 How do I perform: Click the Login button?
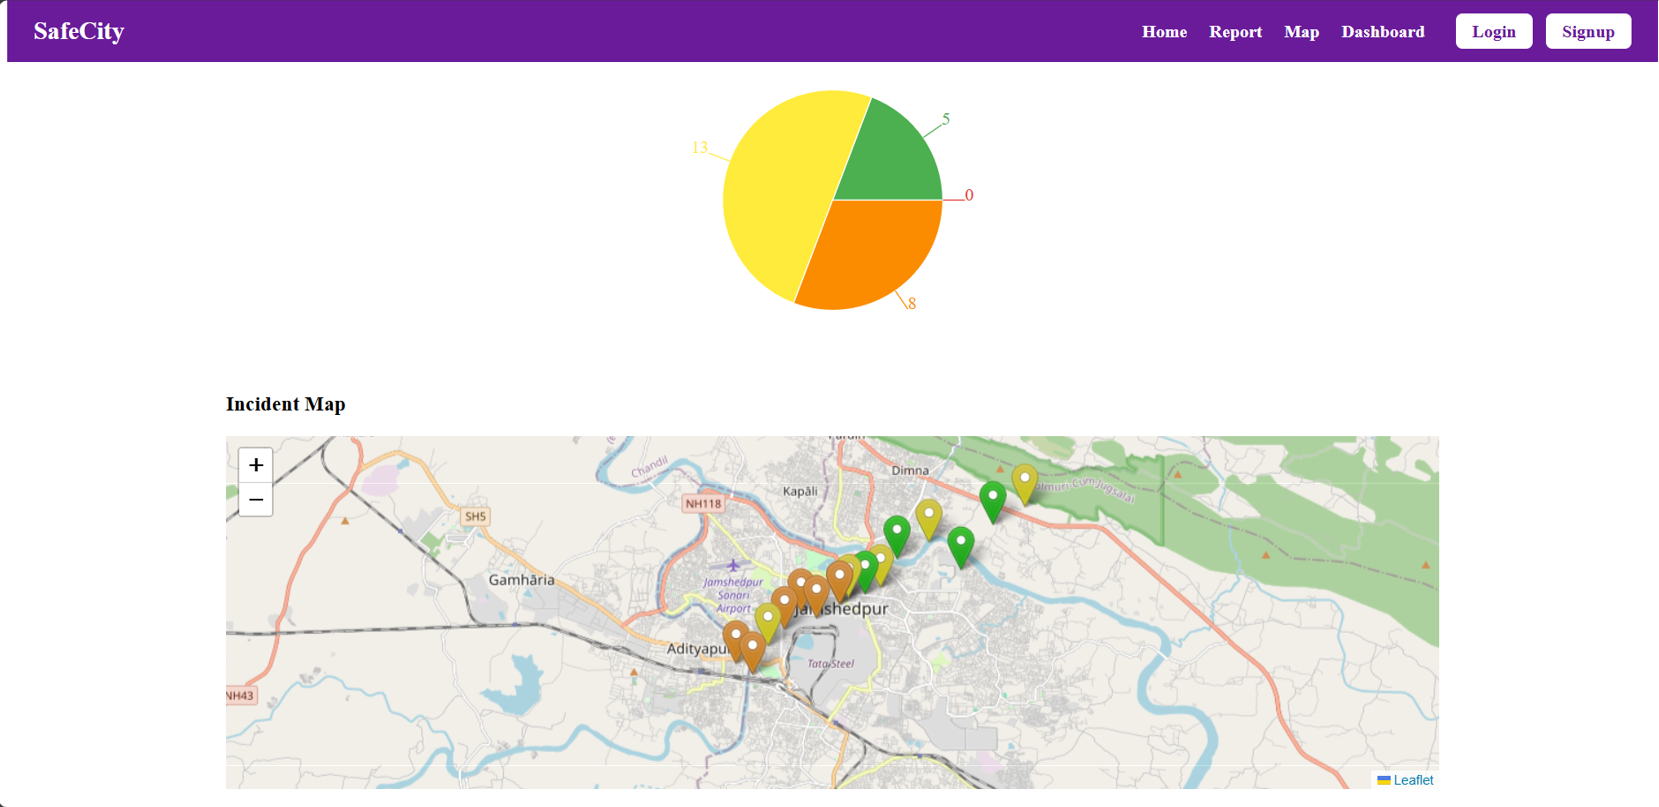coord(1494,31)
